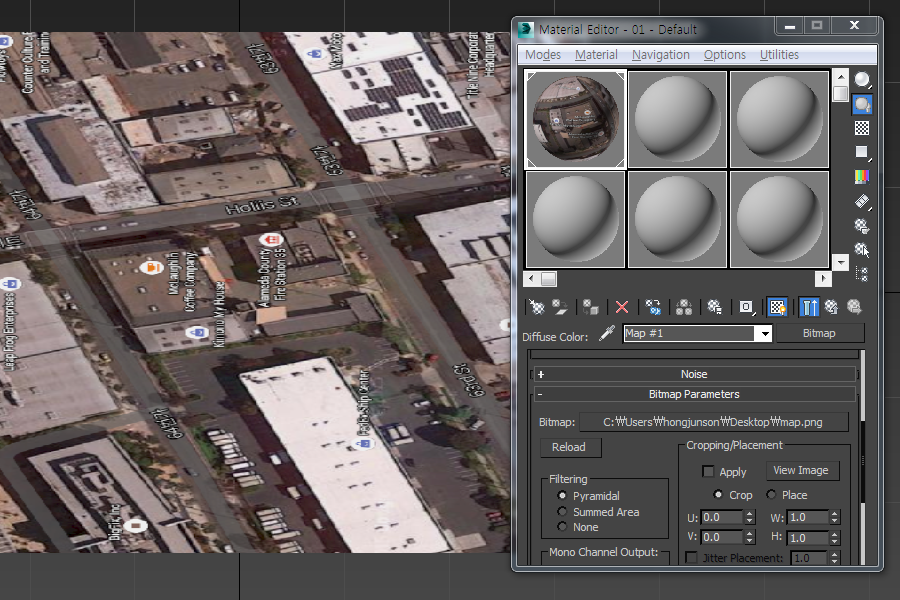Toggle the Backlight icon
900x600 pixels.
pos(862,104)
